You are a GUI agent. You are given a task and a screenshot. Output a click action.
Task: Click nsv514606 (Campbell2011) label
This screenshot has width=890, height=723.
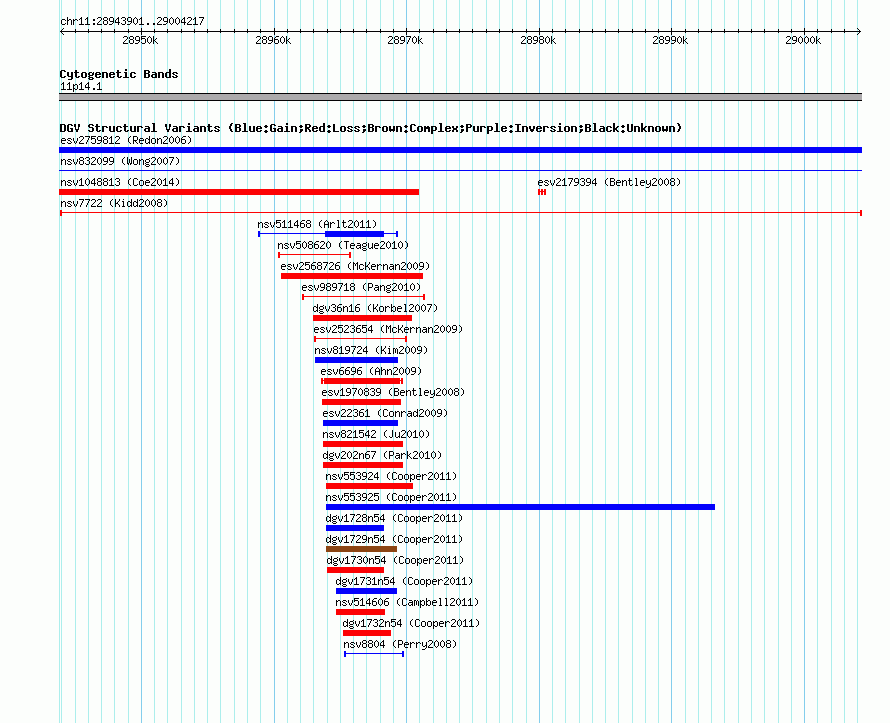click(407, 602)
